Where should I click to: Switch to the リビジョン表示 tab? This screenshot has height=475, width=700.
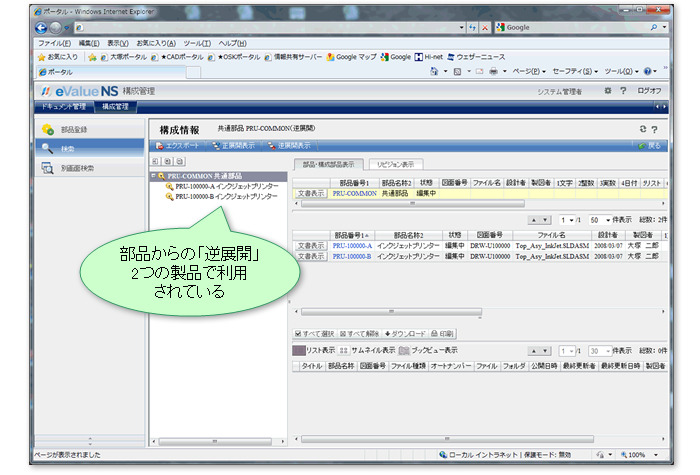tap(397, 164)
